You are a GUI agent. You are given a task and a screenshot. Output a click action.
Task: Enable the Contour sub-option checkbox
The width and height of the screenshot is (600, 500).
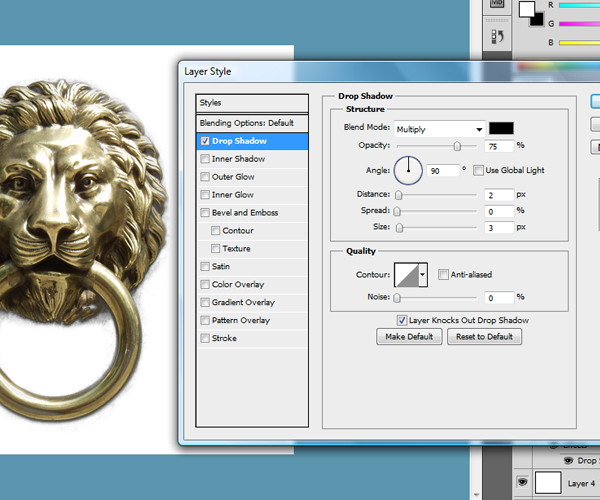click(215, 231)
